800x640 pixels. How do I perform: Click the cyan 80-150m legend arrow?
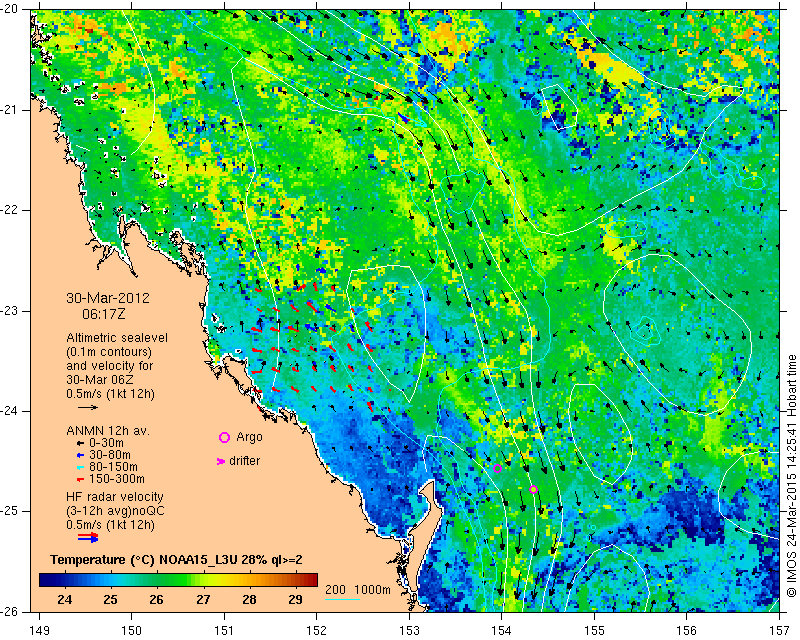tap(80, 467)
